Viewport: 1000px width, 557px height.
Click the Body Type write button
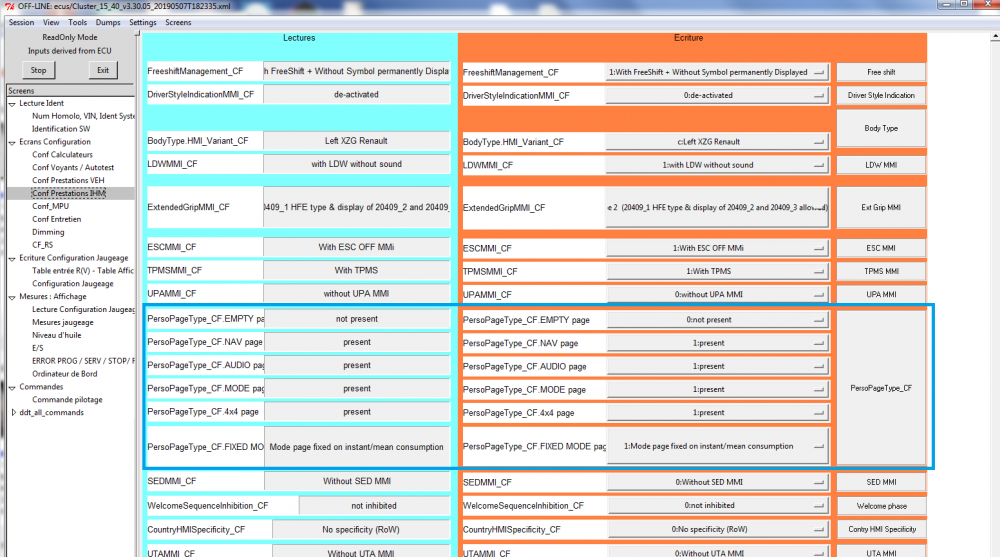pos(881,129)
